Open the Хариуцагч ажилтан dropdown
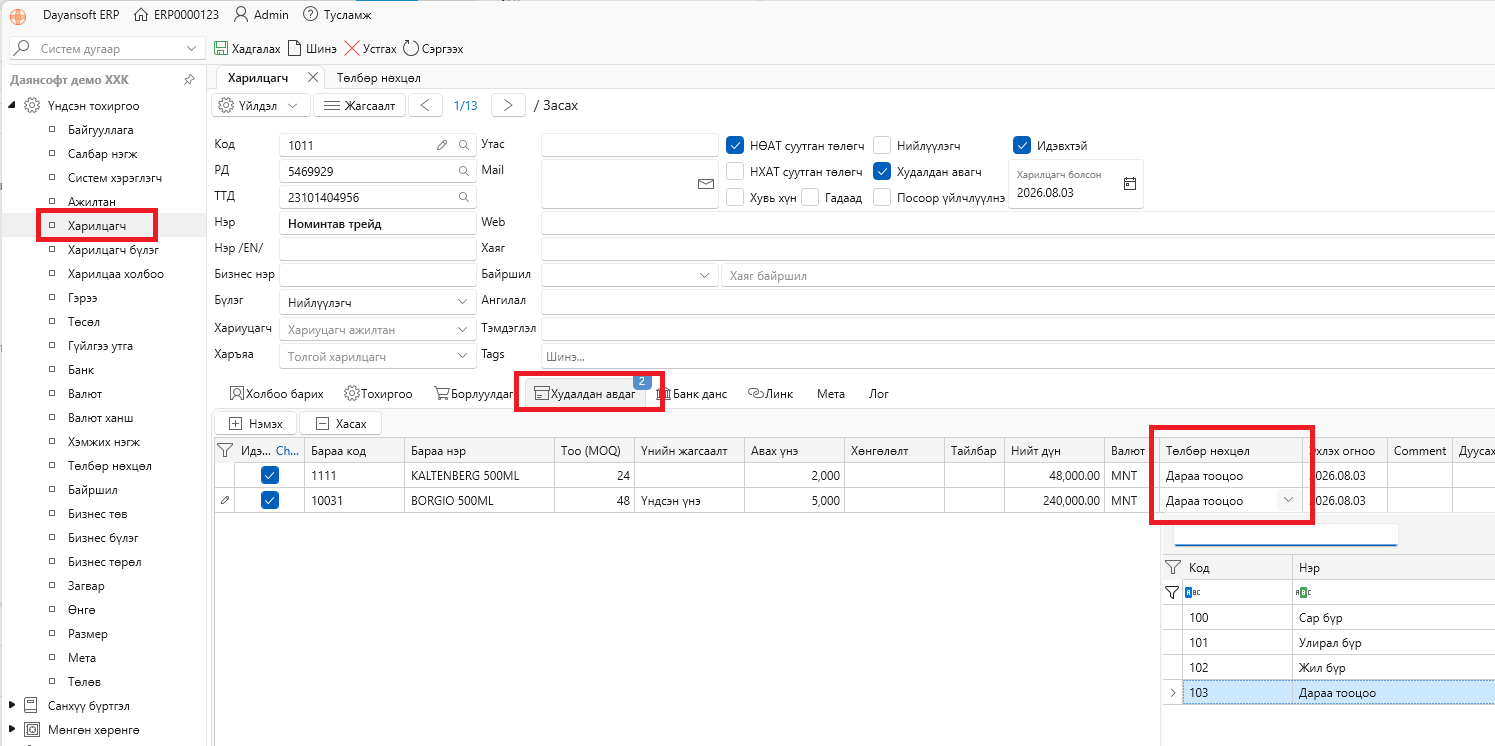 coord(463,329)
